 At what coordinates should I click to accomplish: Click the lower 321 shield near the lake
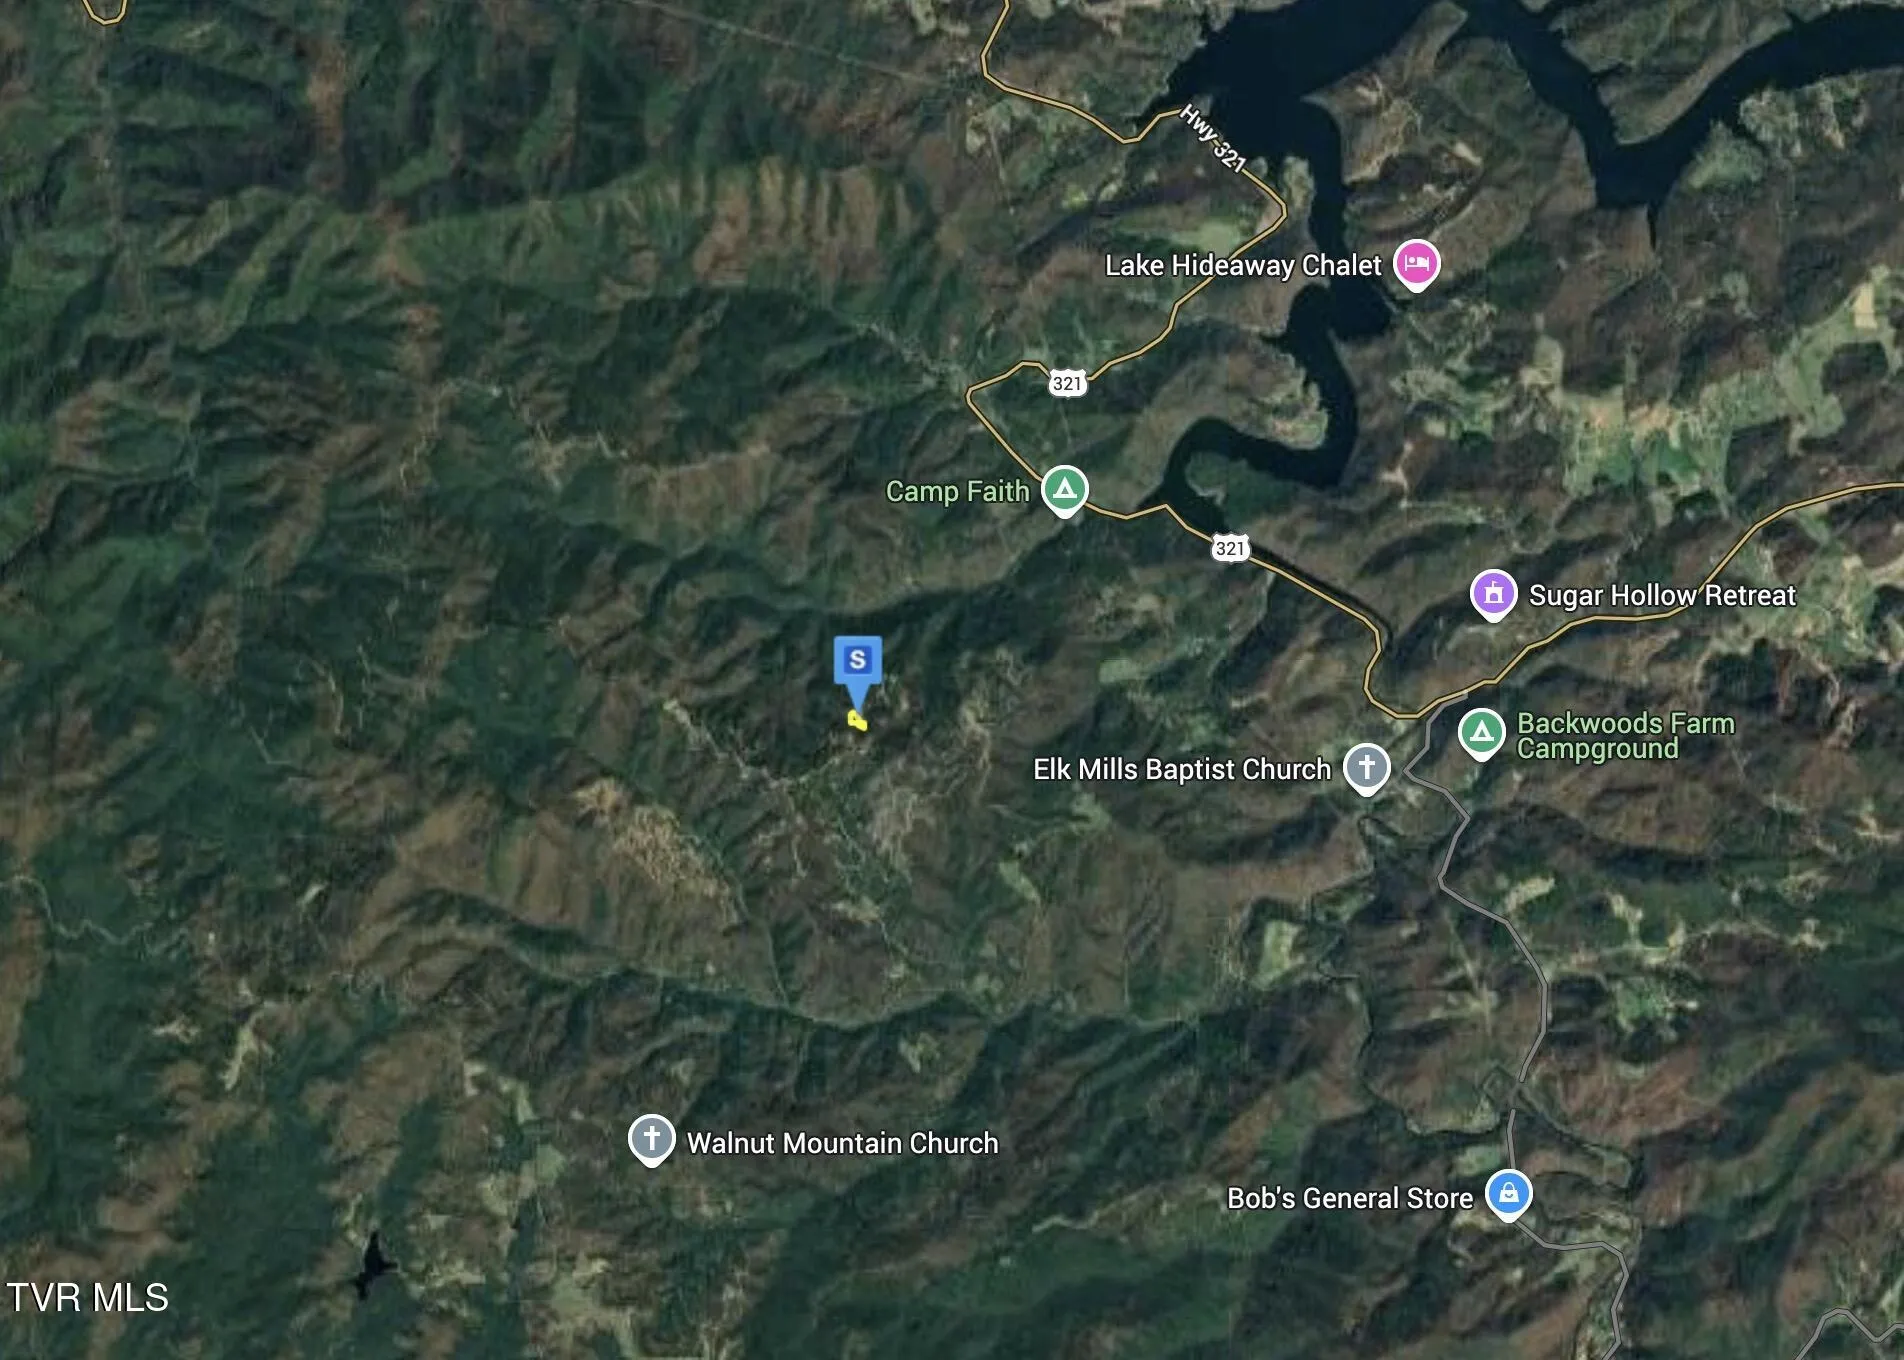click(x=1230, y=548)
